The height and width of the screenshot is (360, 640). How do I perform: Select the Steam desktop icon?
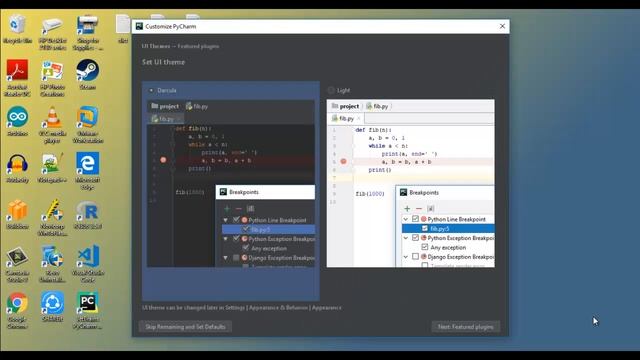point(87,75)
